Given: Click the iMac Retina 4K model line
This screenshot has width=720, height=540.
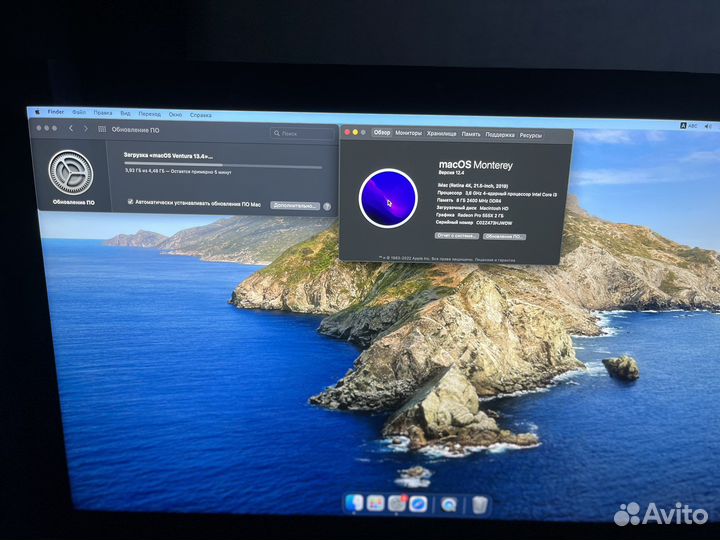Looking at the screenshot, I should [472, 186].
